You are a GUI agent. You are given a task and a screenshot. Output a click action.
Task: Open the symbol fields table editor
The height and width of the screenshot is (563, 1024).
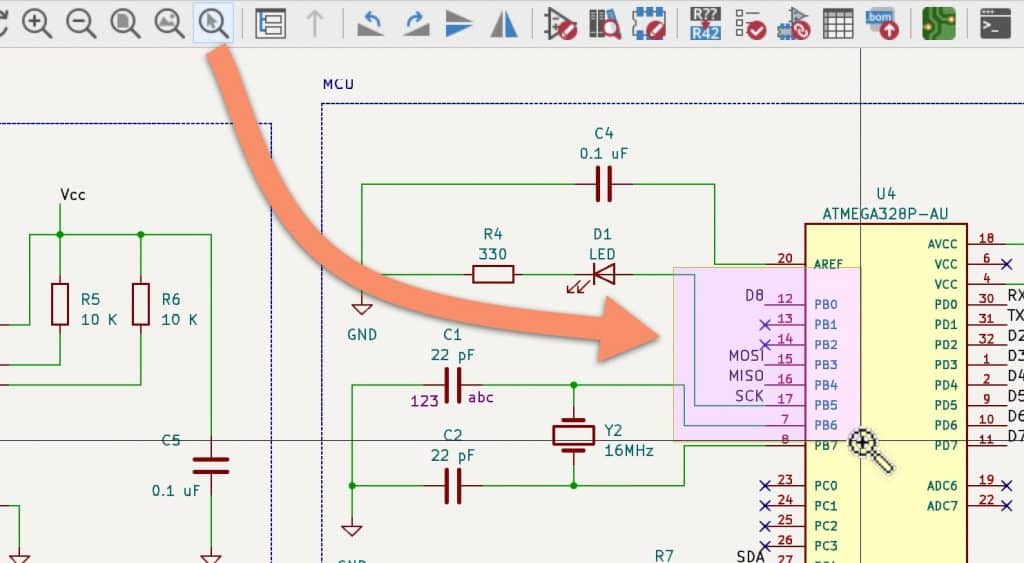(x=839, y=24)
